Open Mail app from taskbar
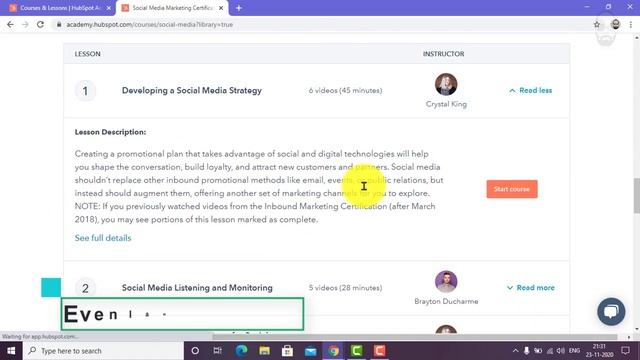The image size is (640, 360). coord(310,351)
